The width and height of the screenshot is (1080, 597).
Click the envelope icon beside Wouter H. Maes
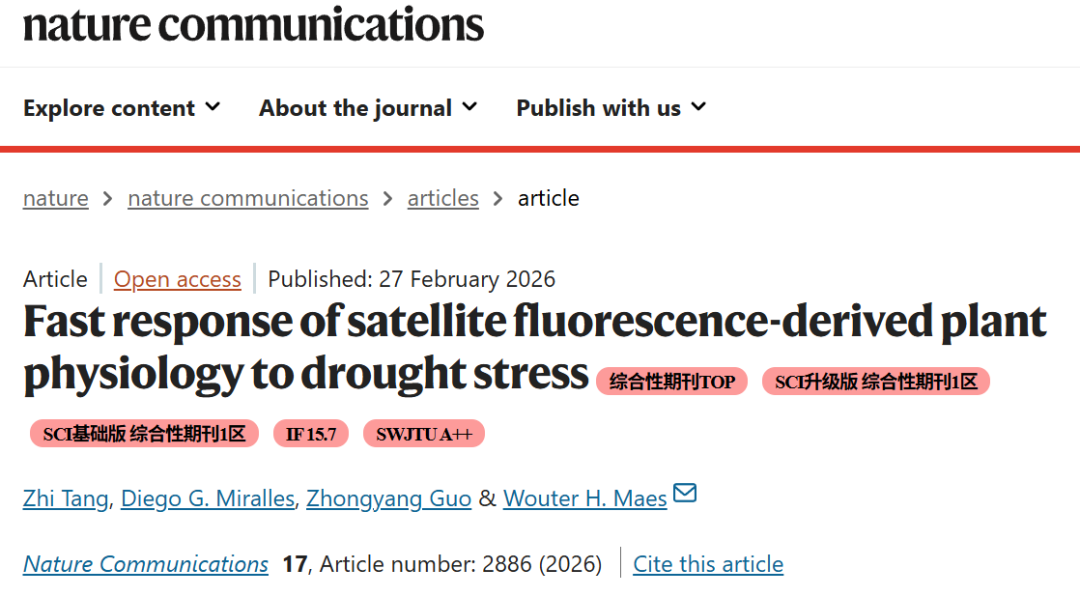[x=685, y=493]
